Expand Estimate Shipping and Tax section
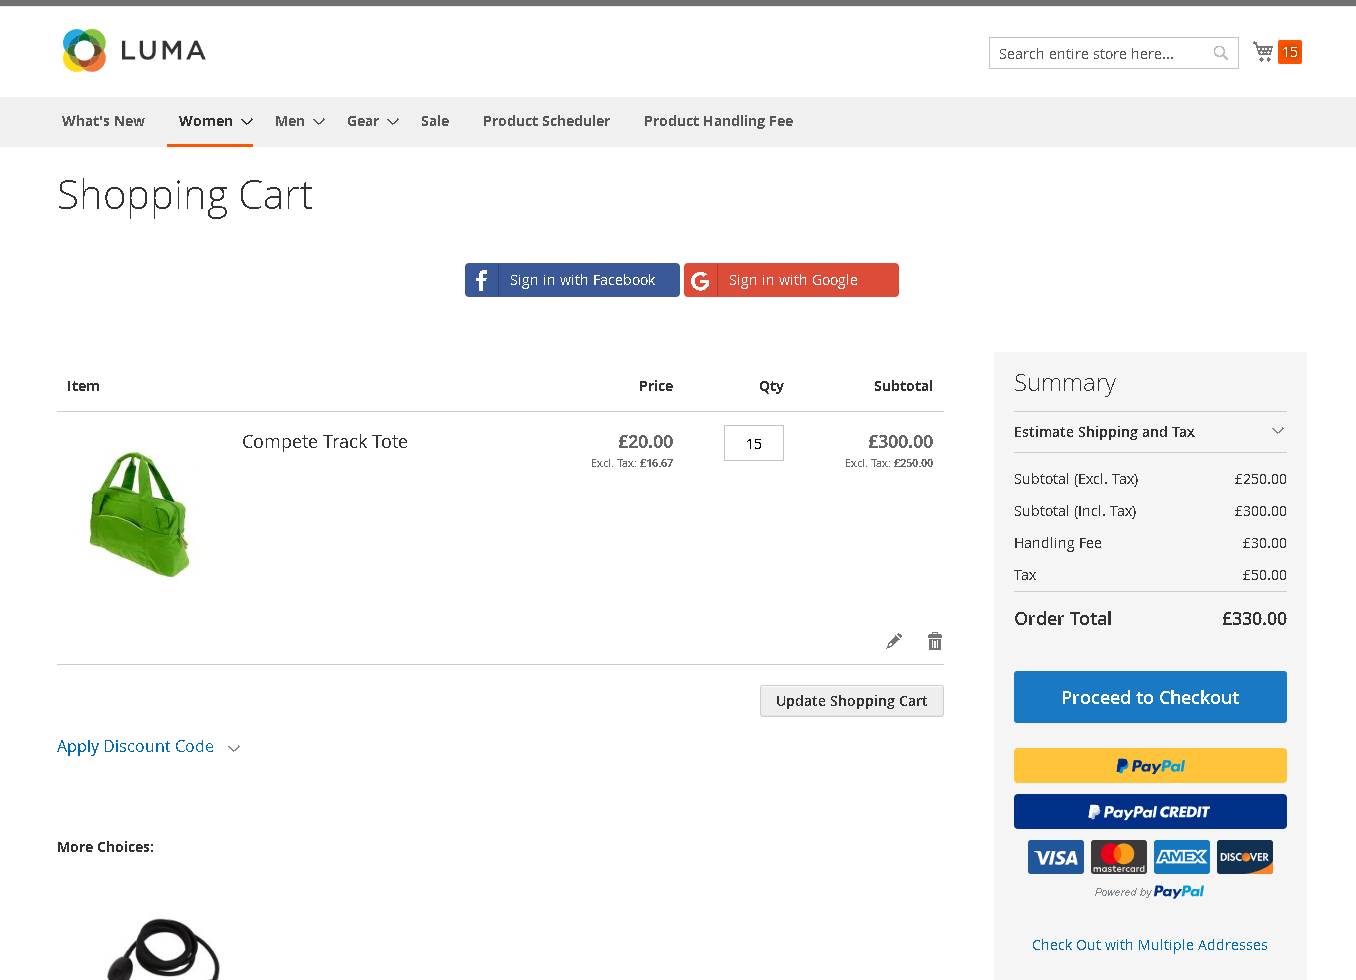Viewport: 1356px width, 980px height. [x=1150, y=432]
